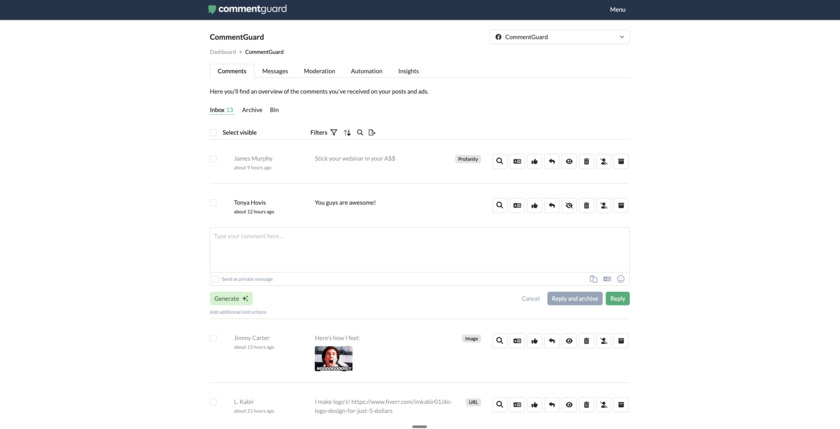
Task: Like James Murphy's comment with thumbs-up
Action: [x=534, y=161]
